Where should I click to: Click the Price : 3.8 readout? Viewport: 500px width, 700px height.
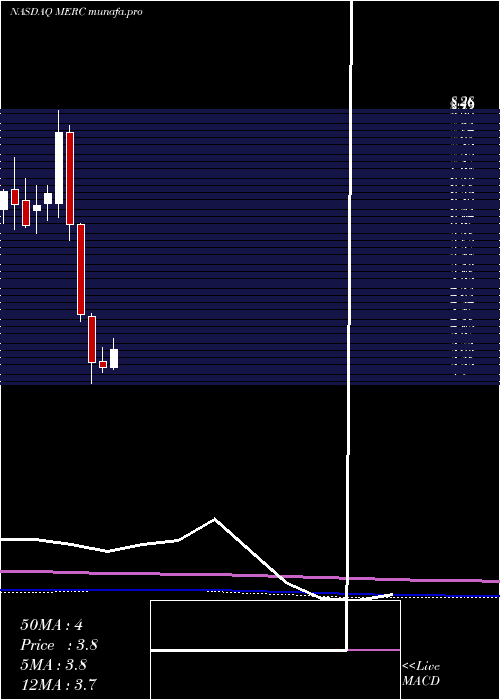click(59, 645)
